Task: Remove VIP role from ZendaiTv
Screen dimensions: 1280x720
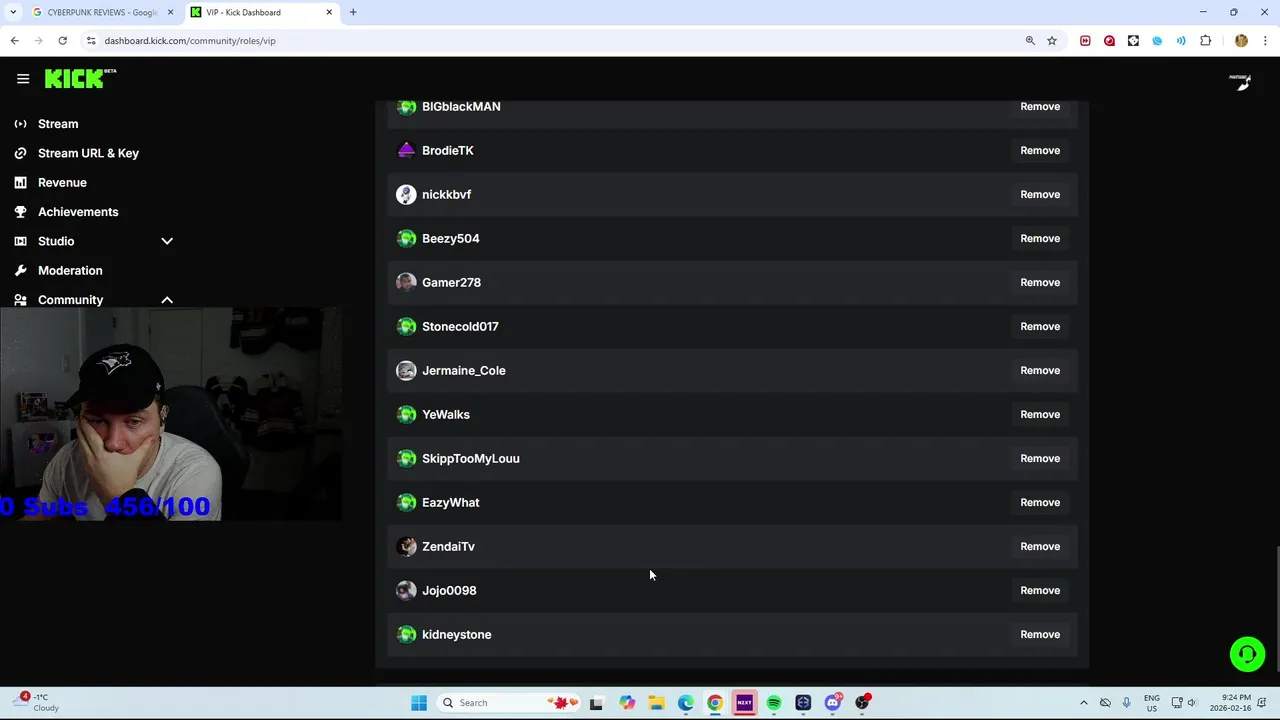Action: 1040,547
